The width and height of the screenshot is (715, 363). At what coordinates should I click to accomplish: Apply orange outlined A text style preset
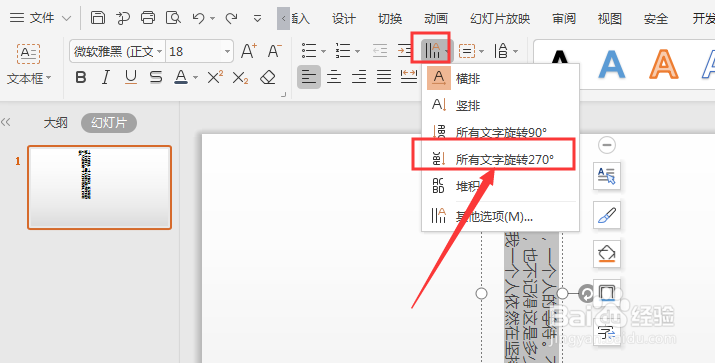click(663, 64)
